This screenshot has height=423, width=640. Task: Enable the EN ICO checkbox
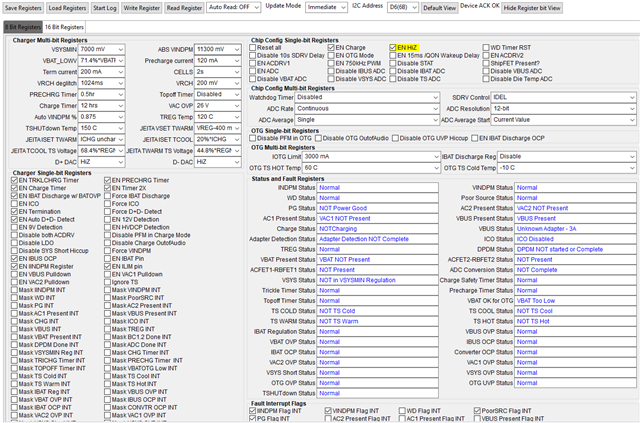point(14,204)
